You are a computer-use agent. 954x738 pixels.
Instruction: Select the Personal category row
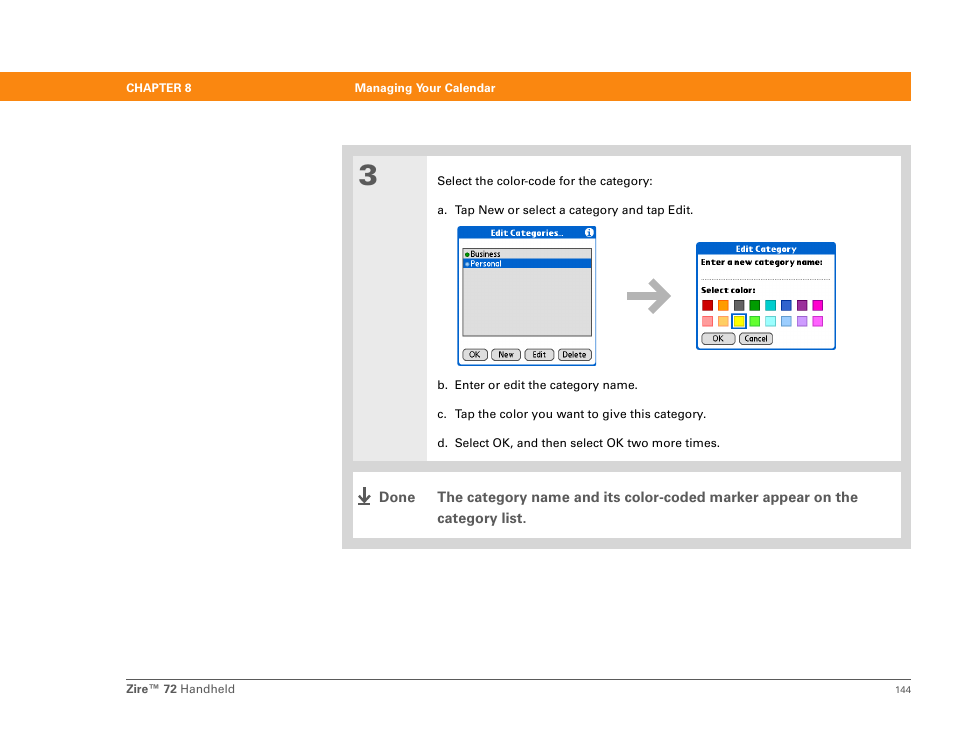point(527,263)
